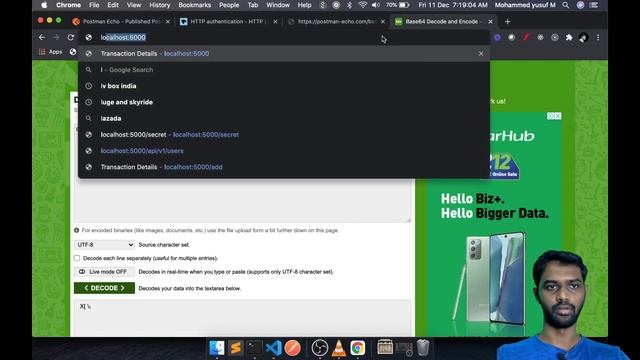This screenshot has height=360, width=640.
Task: Click the green DECODE button
Action: pyautogui.click(x=104, y=288)
